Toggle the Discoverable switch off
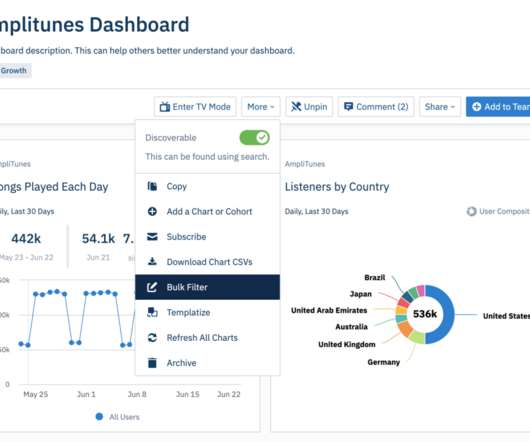The image size is (530, 442). [254, 138]
